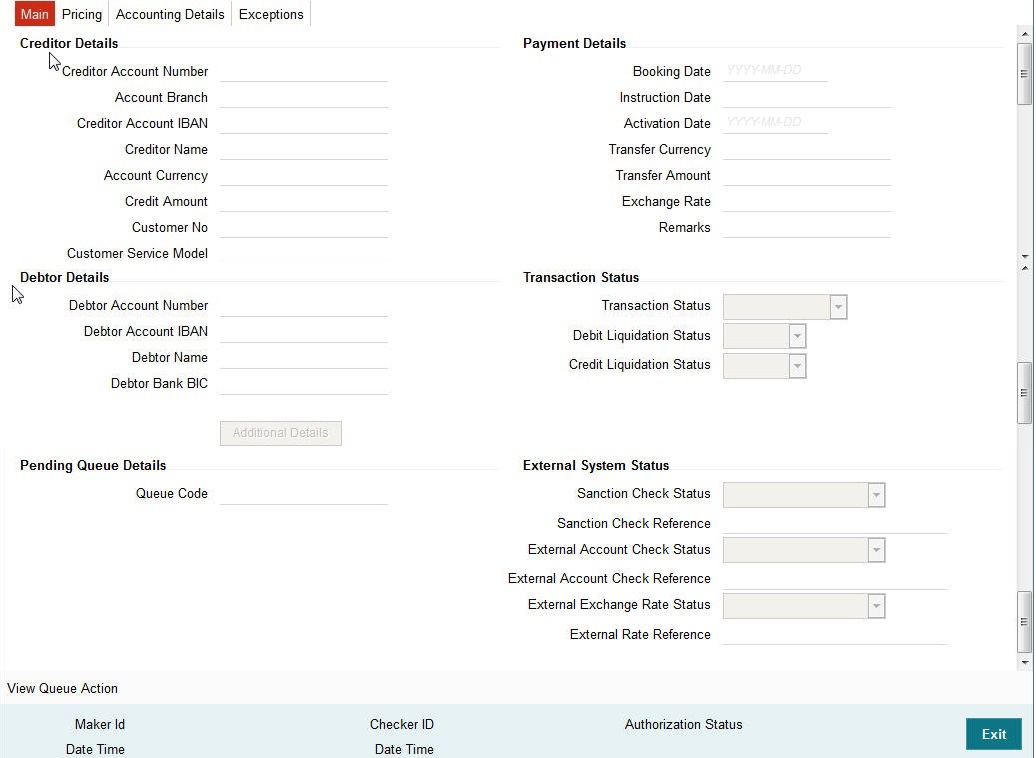Click the Customer Service Model label
This screenshot has height=758, width=1036.
[137, 253]
